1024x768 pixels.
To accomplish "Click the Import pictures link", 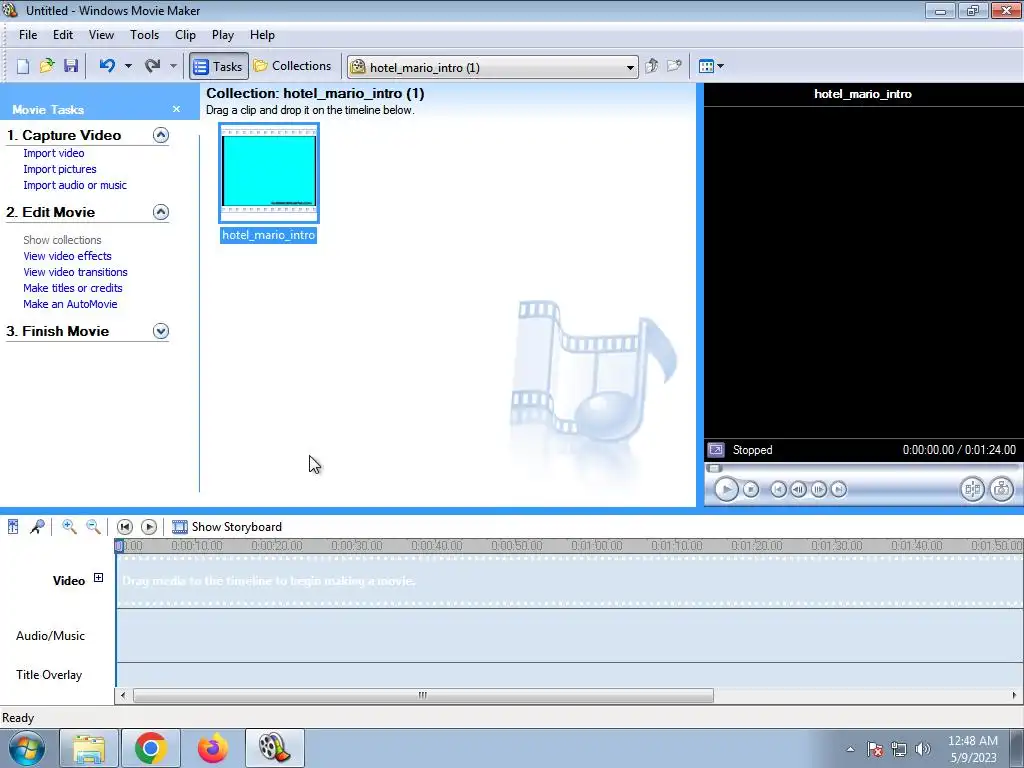I will pos(60,169).
